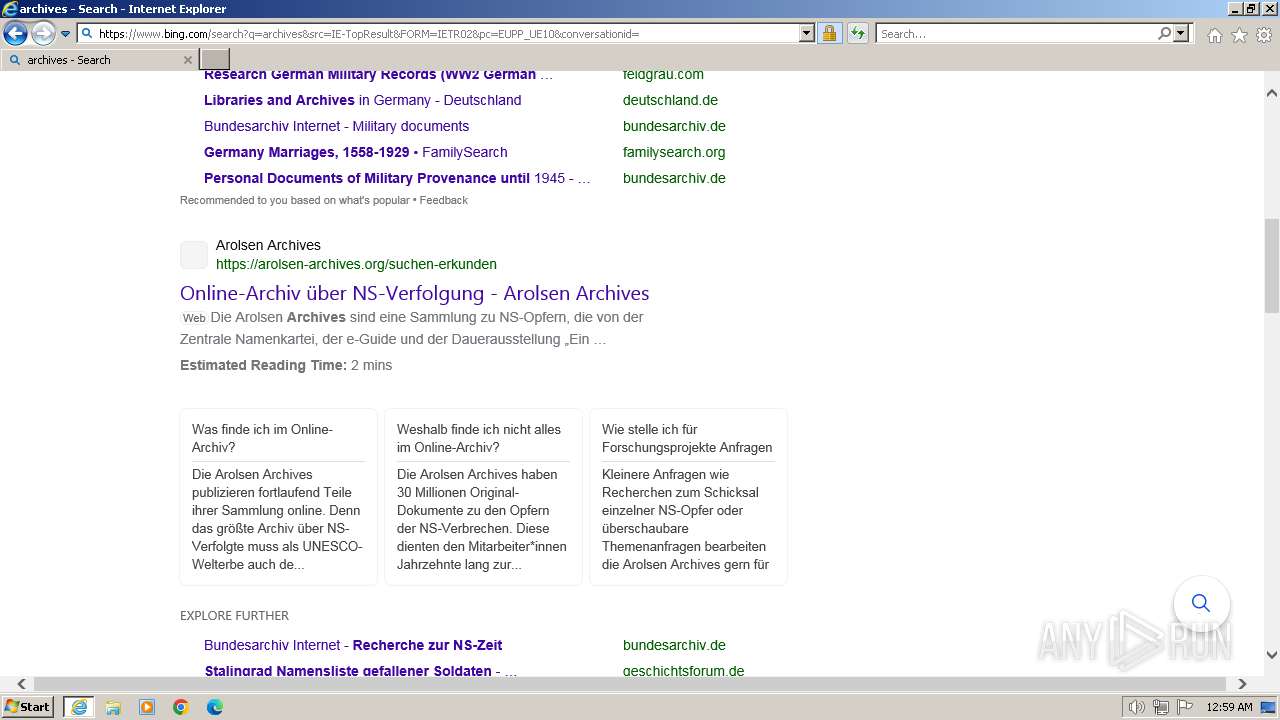
Task: Open the Tools gear icon
Action: coord(1263,35)
